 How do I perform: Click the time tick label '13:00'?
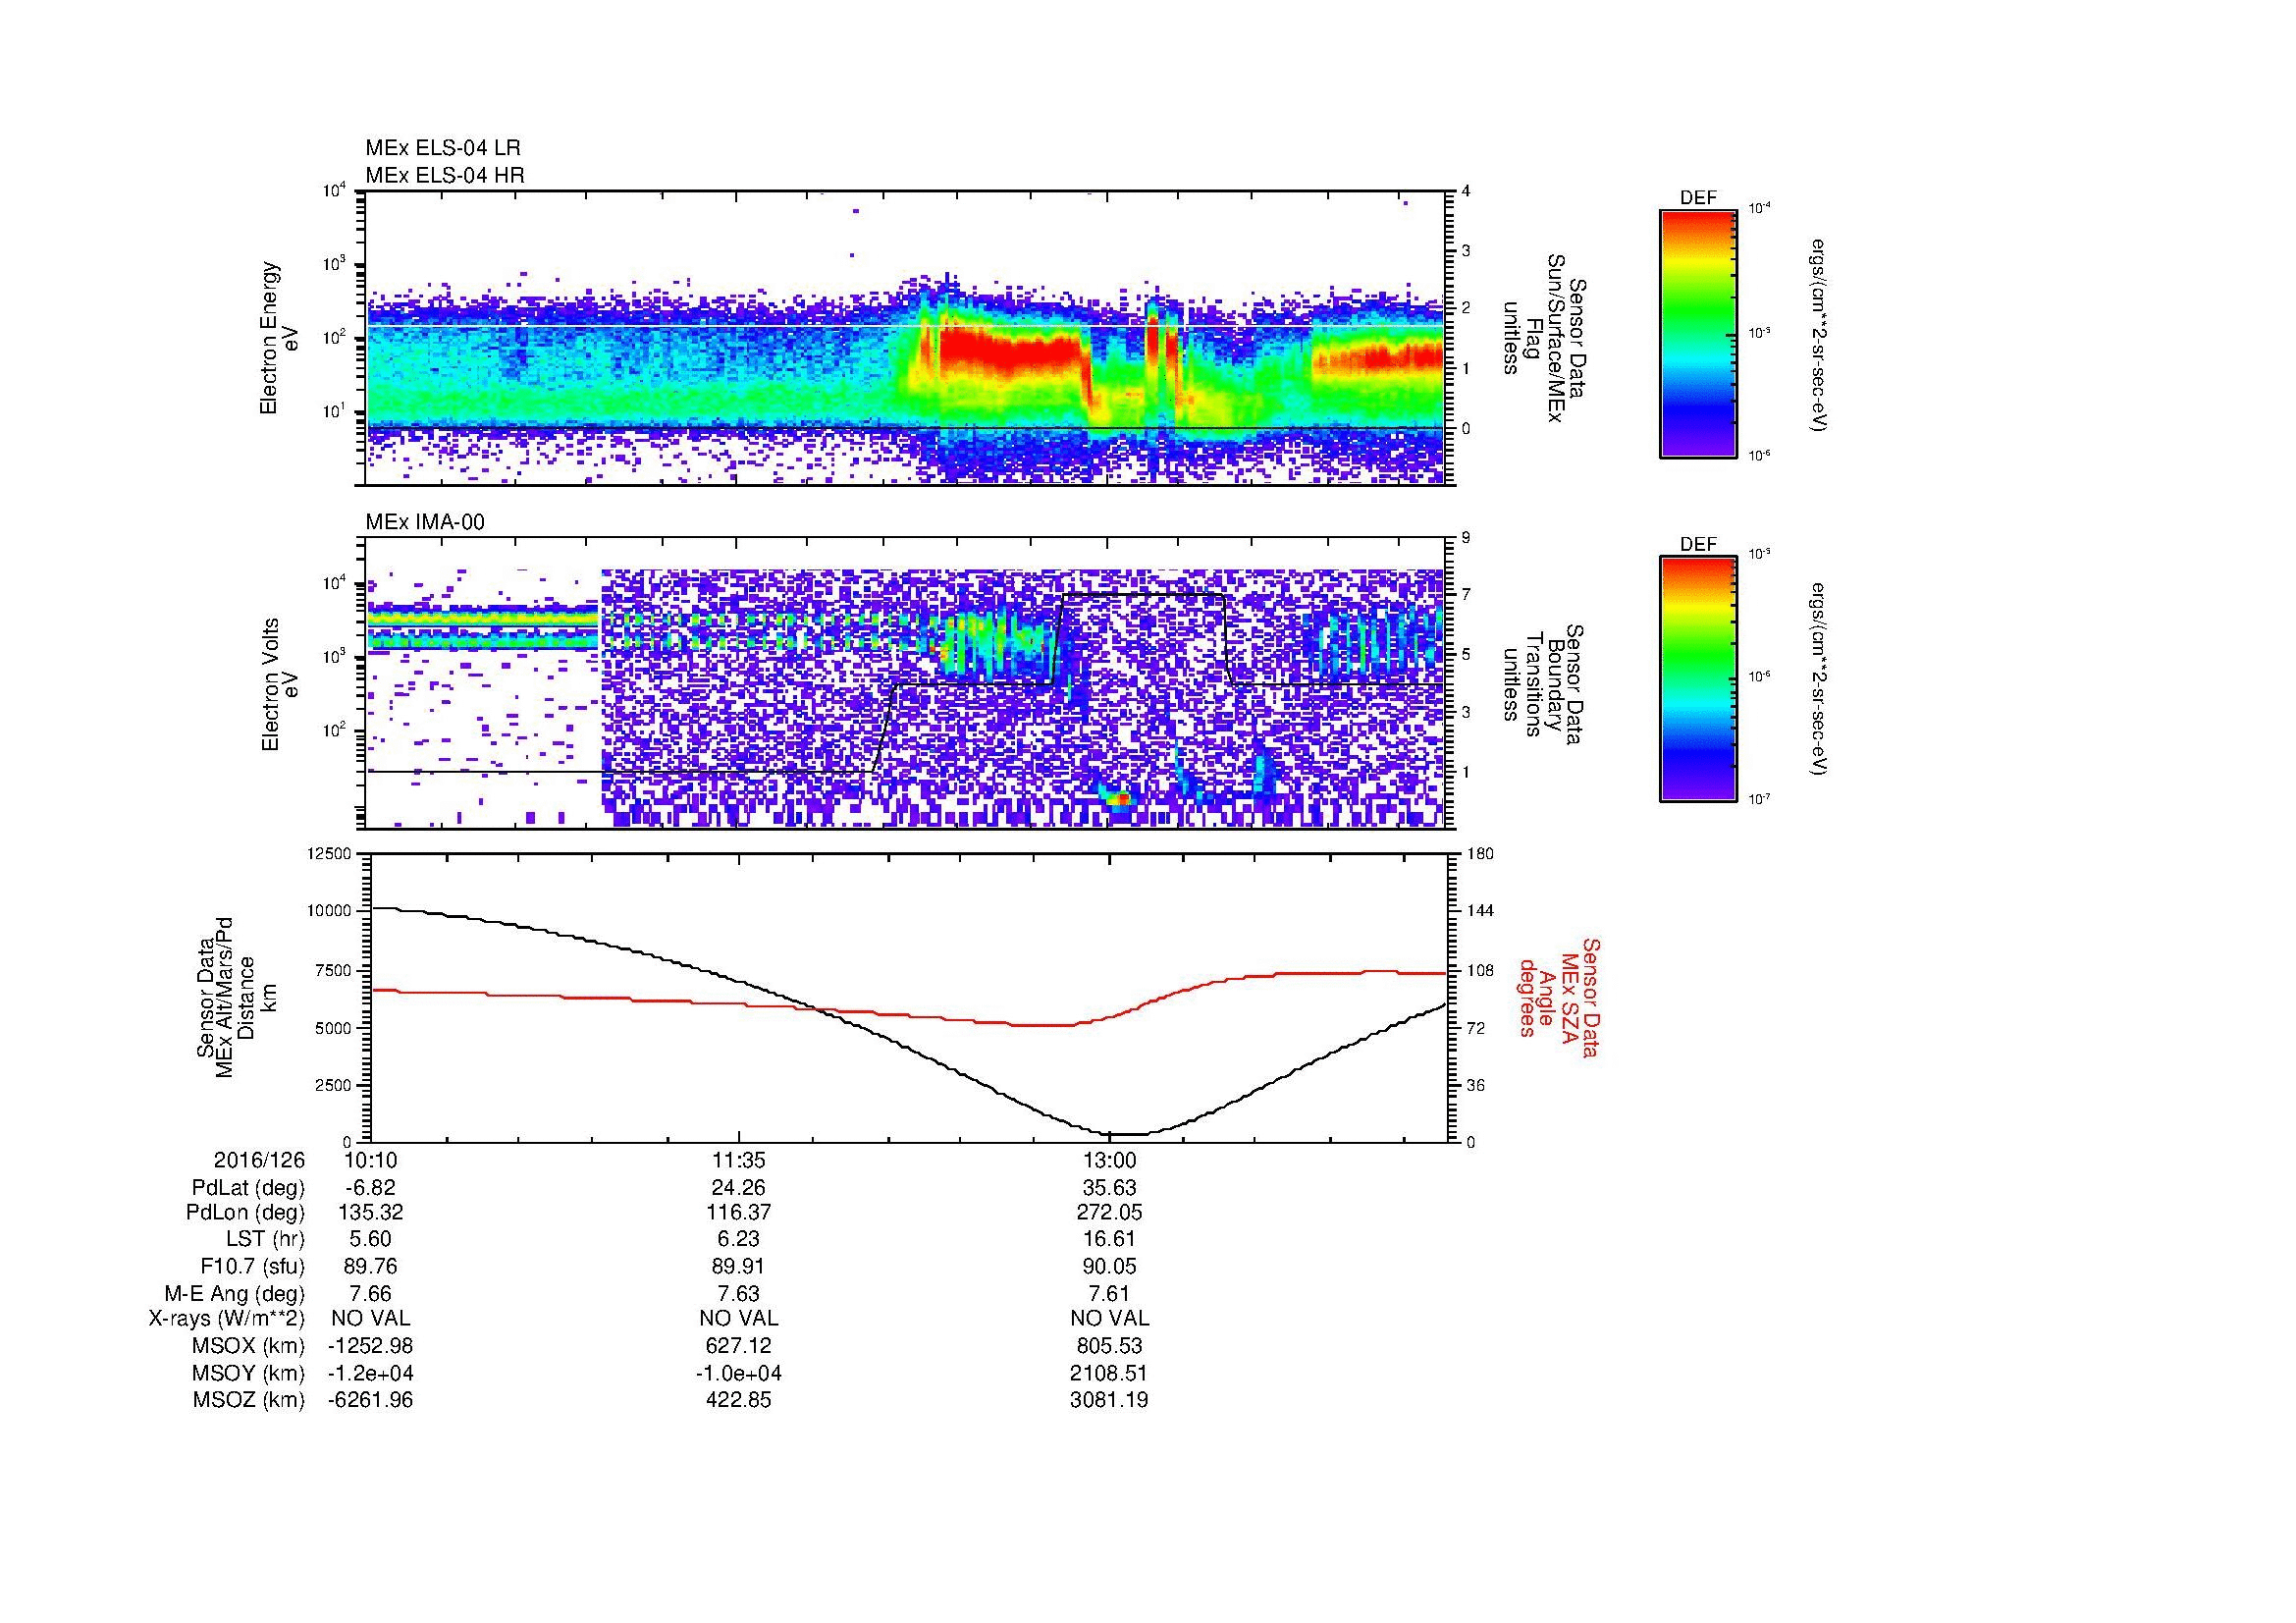click(x=1109, y=1160)
